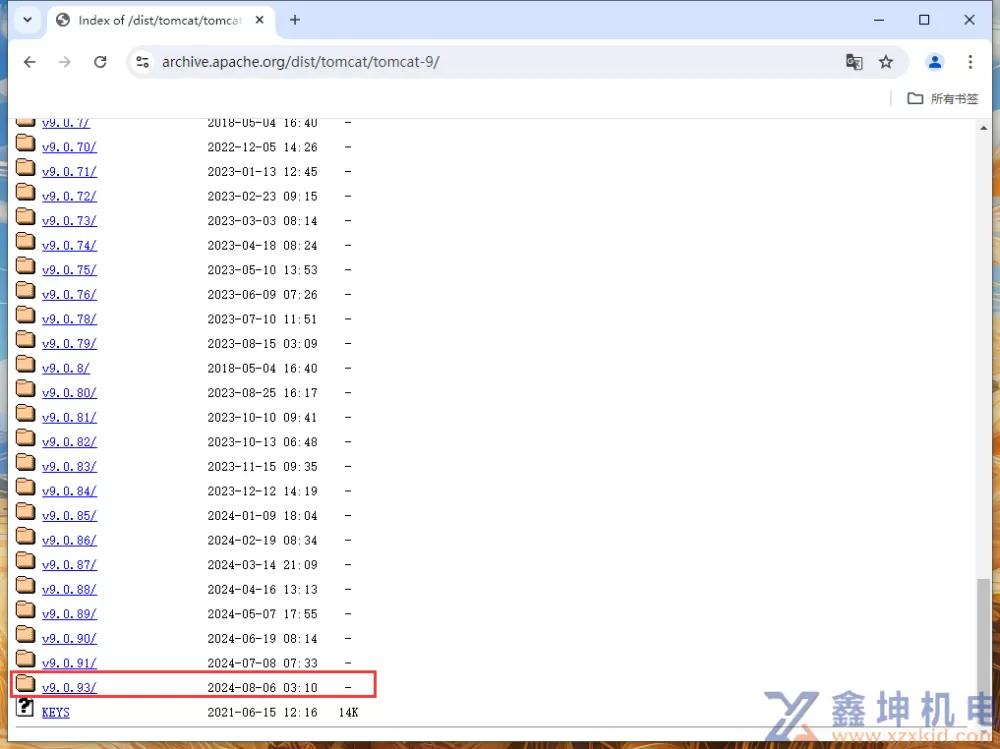This screenshot has height=749, width=1000.
Task: Click the folder icon beside v9.0.90/
Action: pos(26,634)
